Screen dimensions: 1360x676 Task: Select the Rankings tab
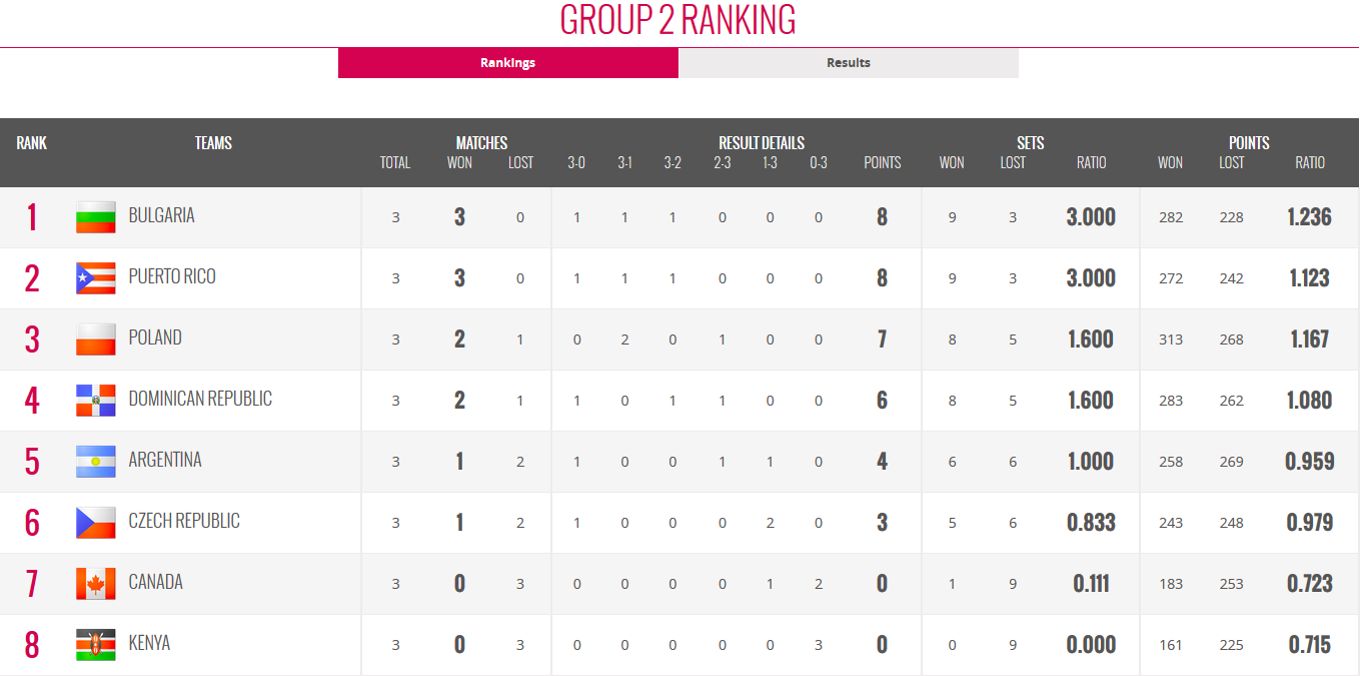click(x=508, y=62)
